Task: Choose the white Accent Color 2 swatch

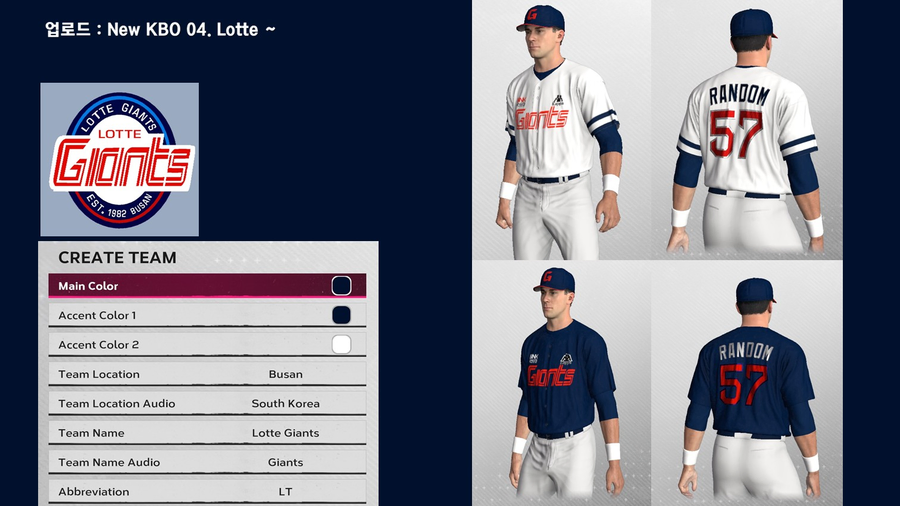Action: click(341, 344)
